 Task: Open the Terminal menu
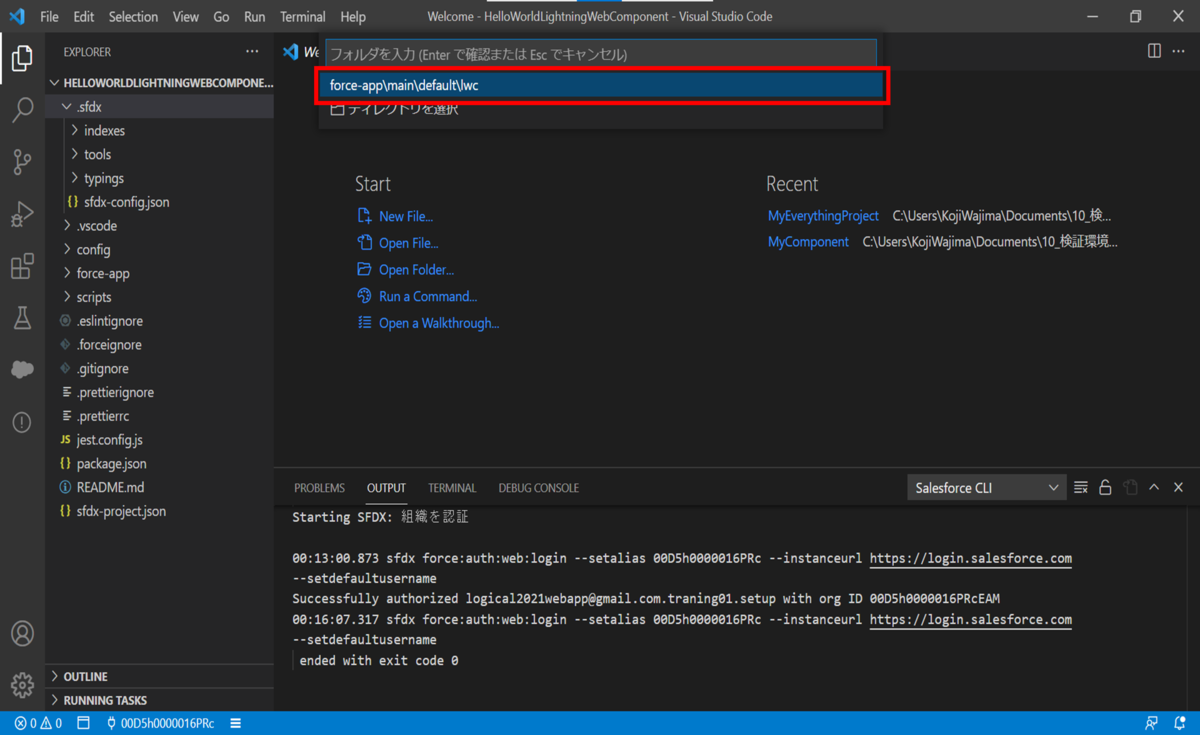click(303, 17)
